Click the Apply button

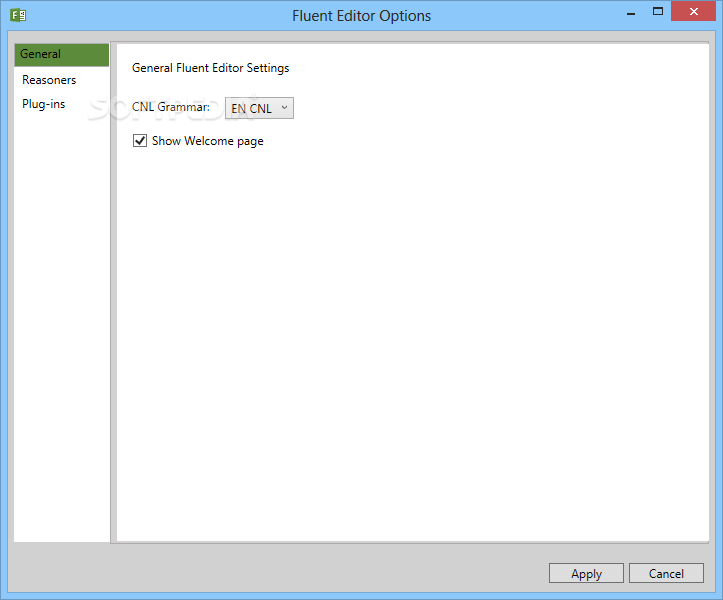pyautogui.click(x=586, y=573)
